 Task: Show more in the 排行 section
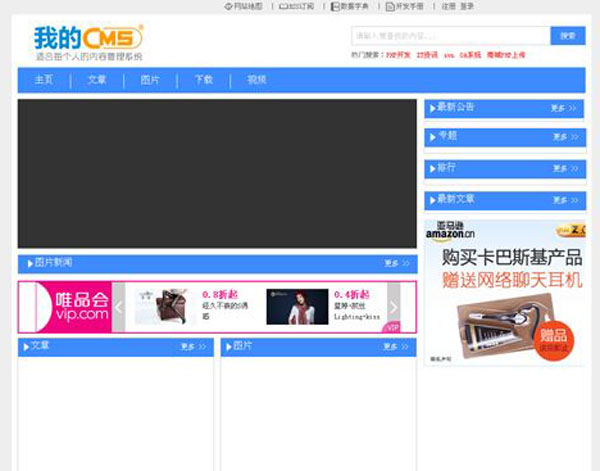click(563, 169)
